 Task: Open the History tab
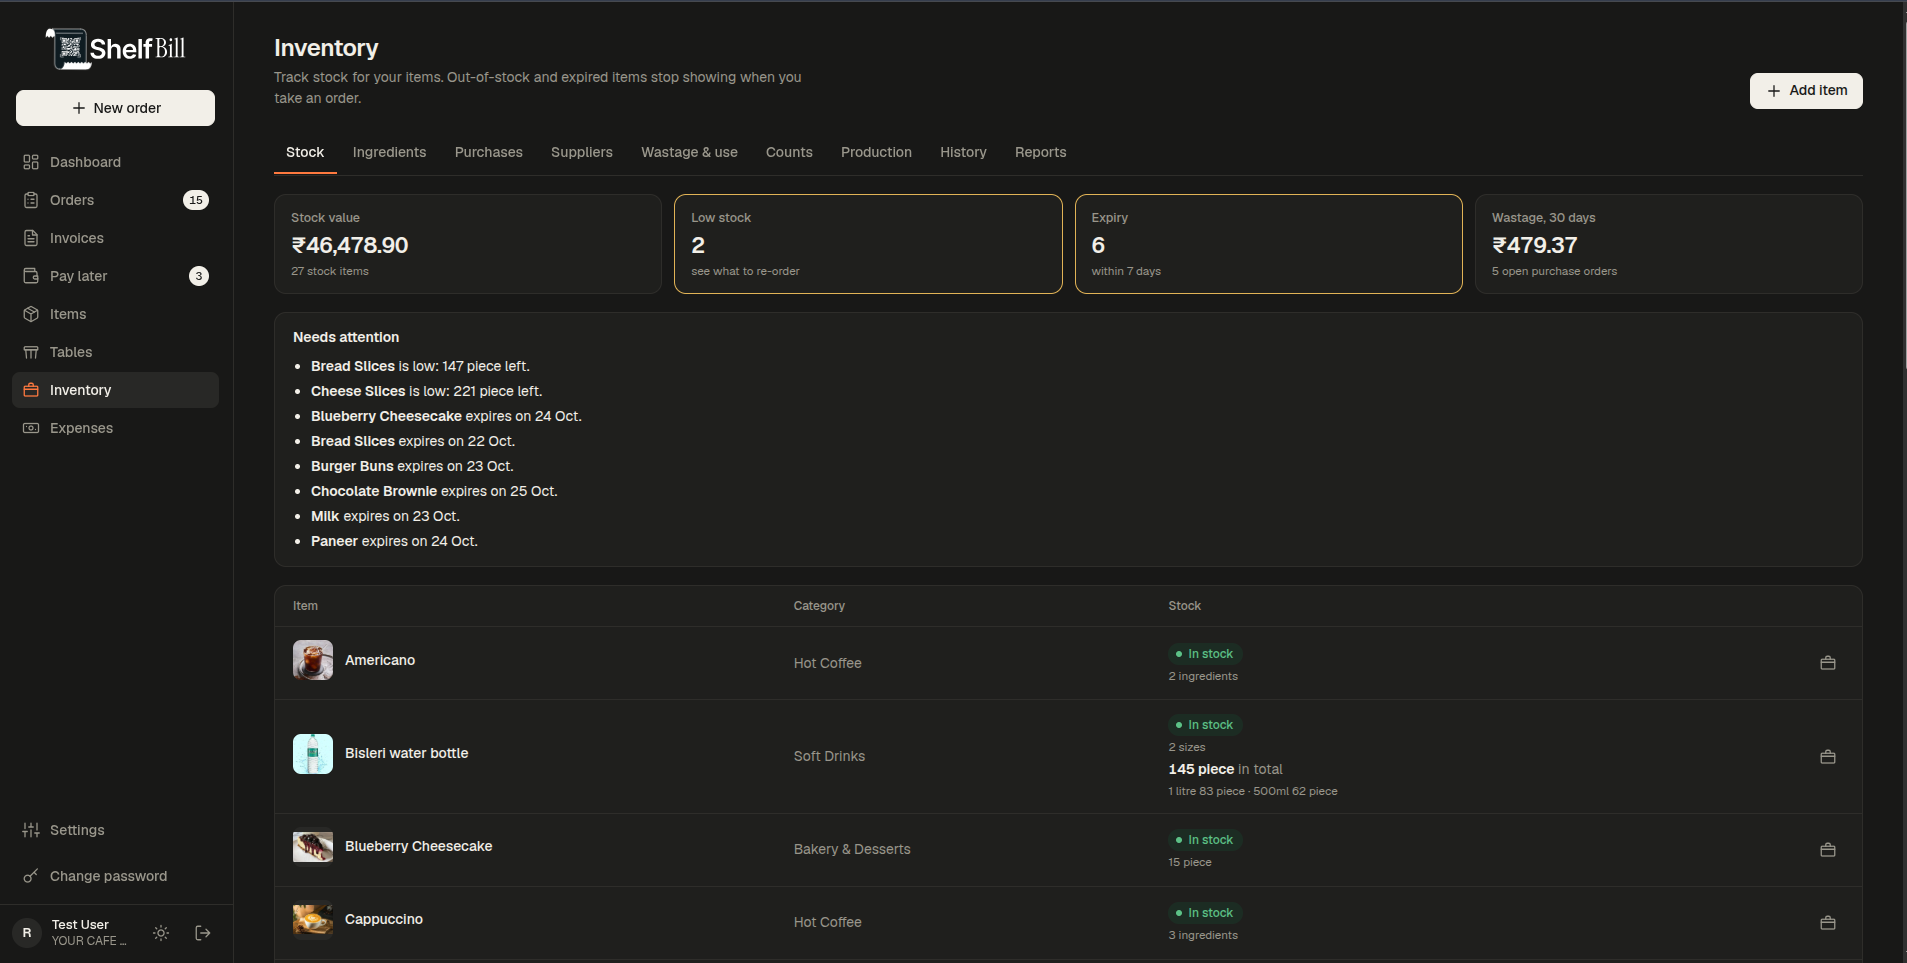[963, 152]
